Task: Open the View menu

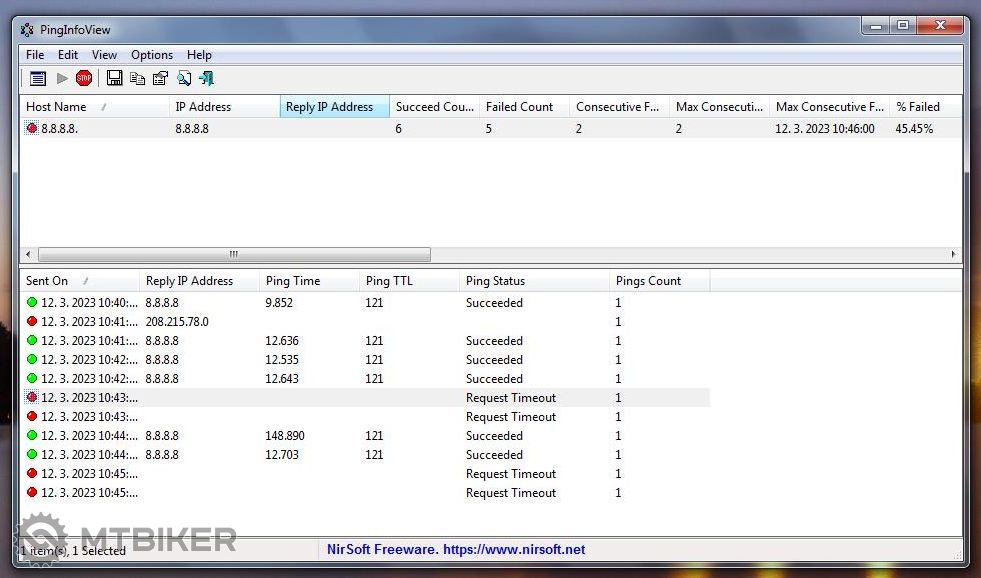Action: point(104,55)
